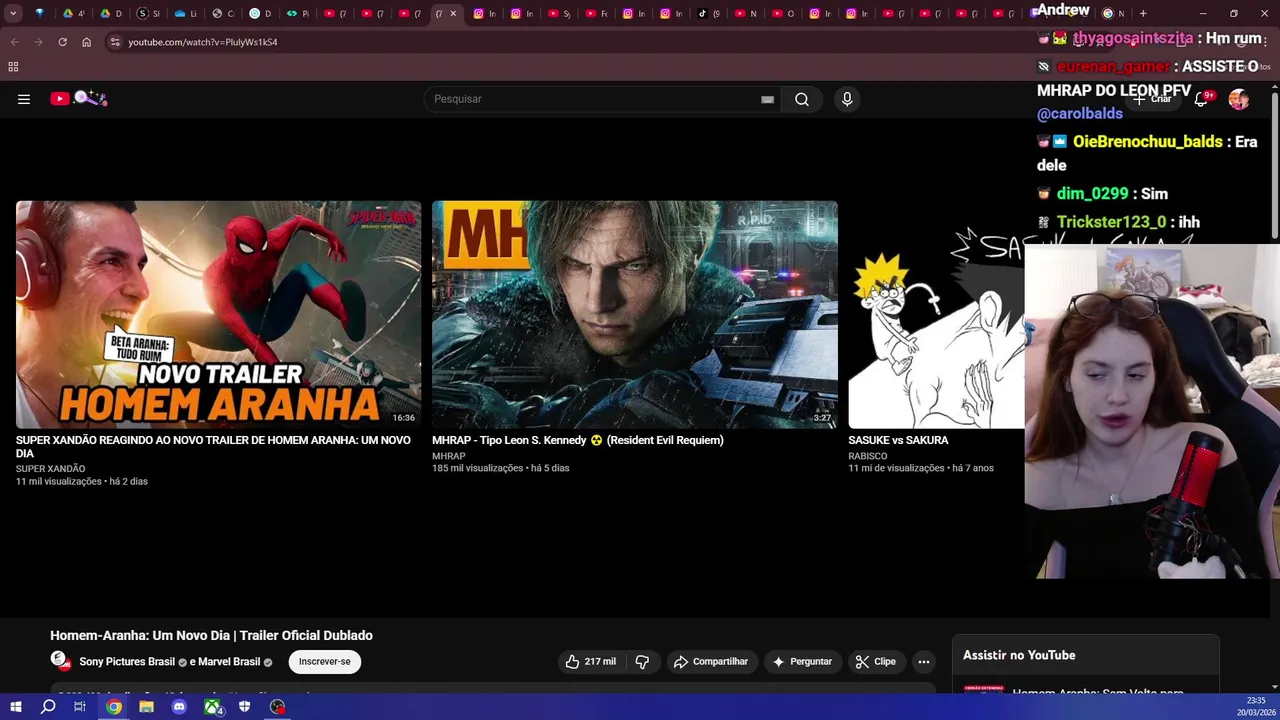Viewport: 1280px width, 720px height.
Task: Close the active YouTube browser tab
Action: tap(453, 13)
